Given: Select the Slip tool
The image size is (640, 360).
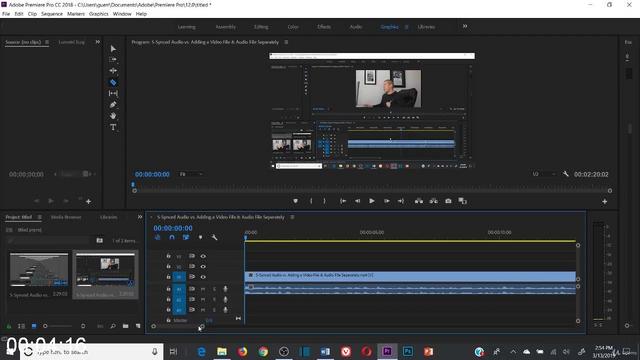Looking at the screenshot, I should coord(113,93).
